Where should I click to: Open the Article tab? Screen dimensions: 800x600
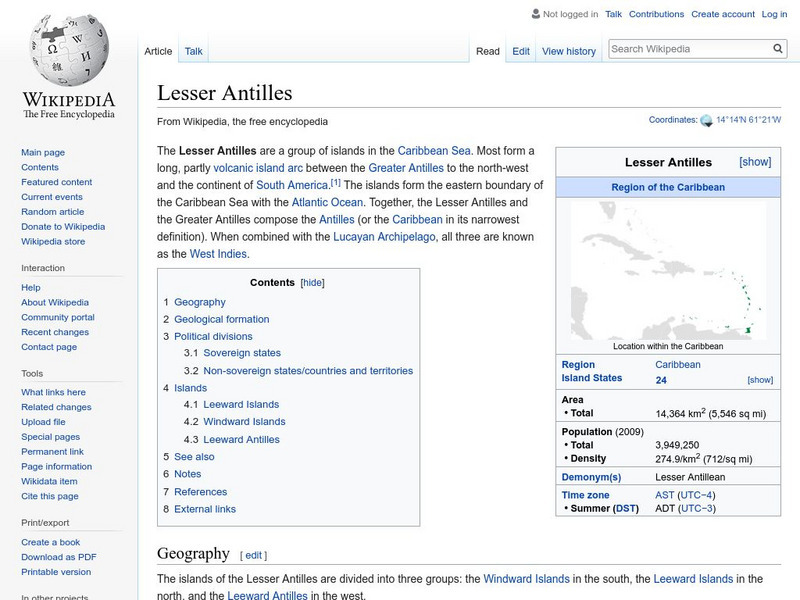coord(158,51)
